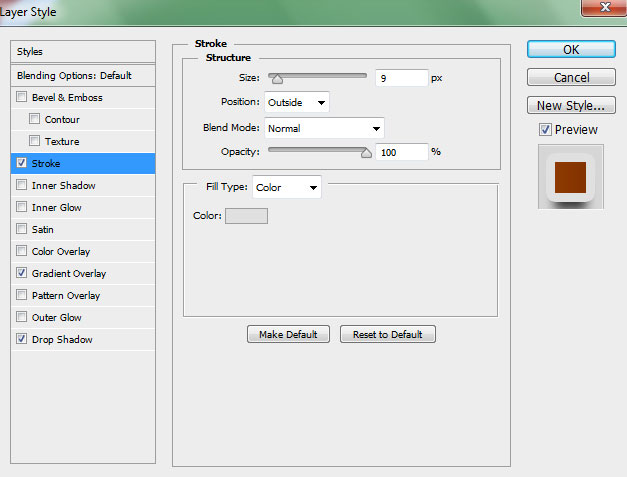This screenshot has width=627, height=477.
Task: Open the Position dropdown set to Outside
Action: [x=297, y=102]
